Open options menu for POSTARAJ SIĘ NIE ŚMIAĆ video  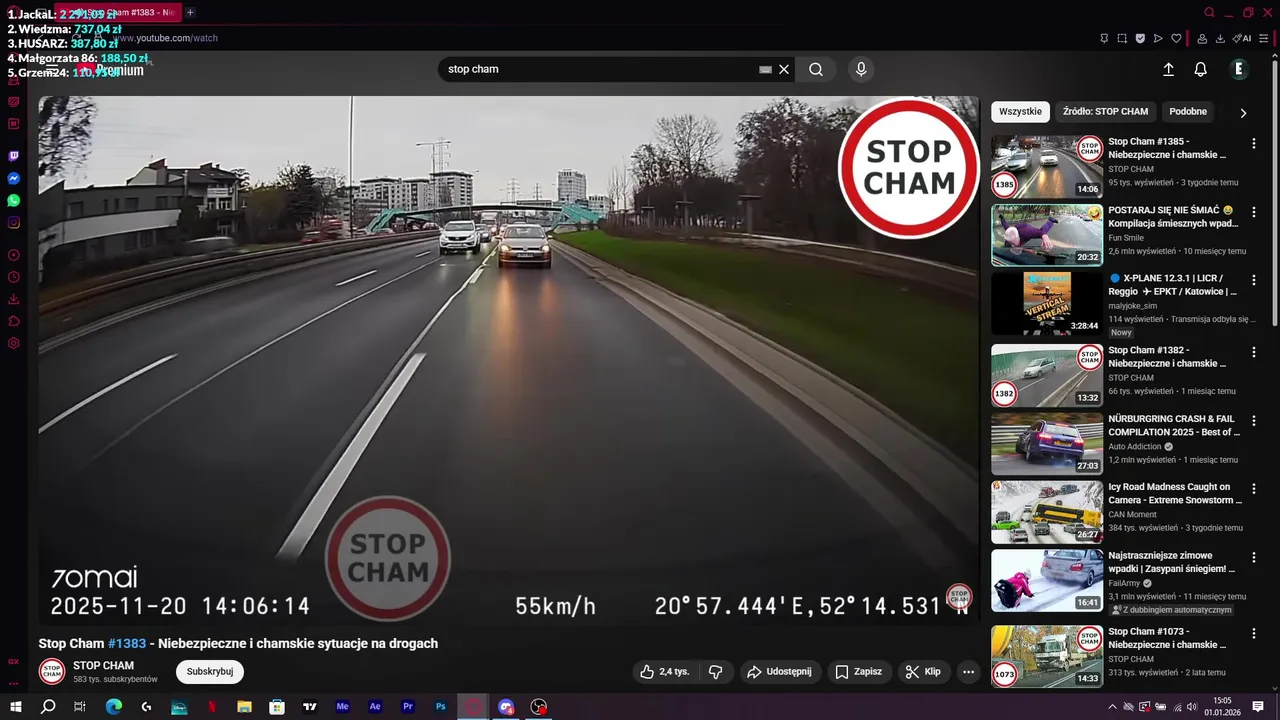(1254, 212)
